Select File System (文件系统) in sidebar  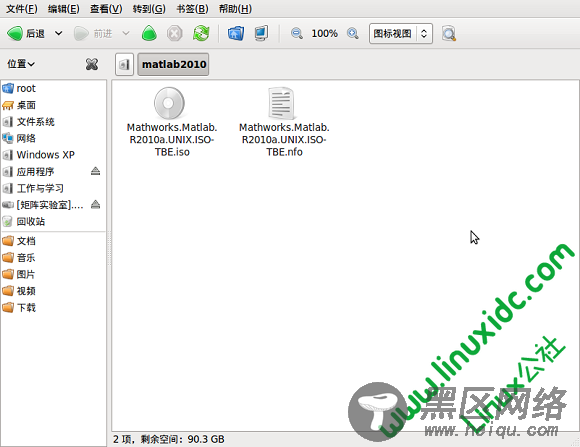pyautogui.click(x=53, y=122)
